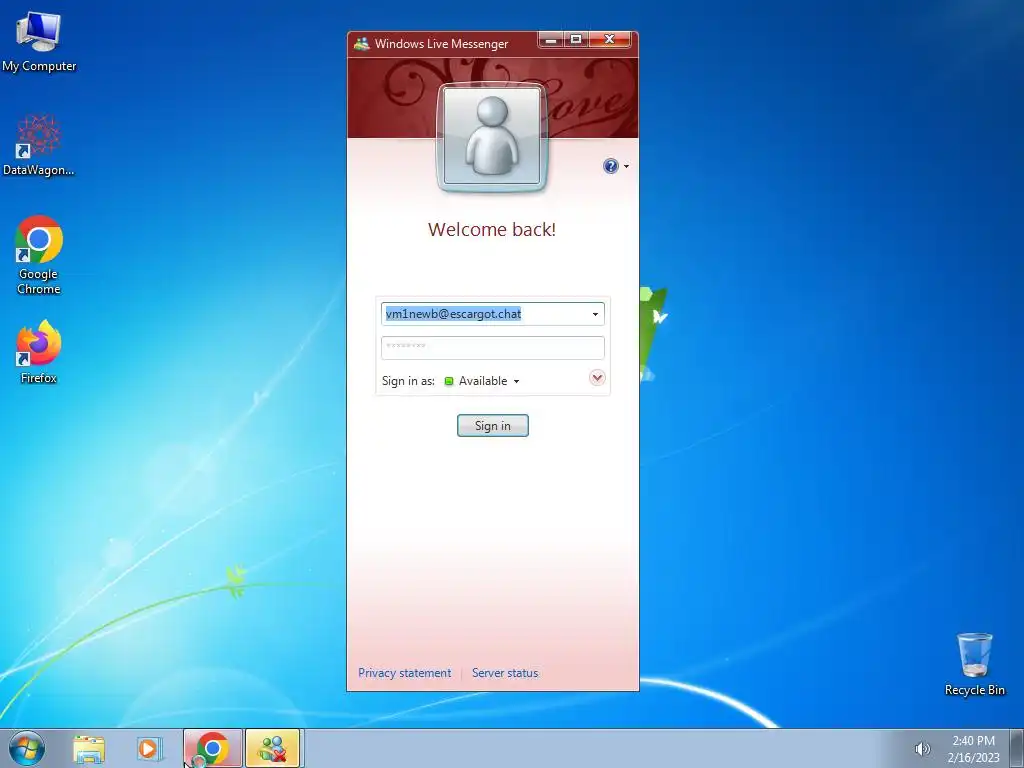
Task: Open the Sign in as Available status dropdown
Action: (x=482, y=381)
